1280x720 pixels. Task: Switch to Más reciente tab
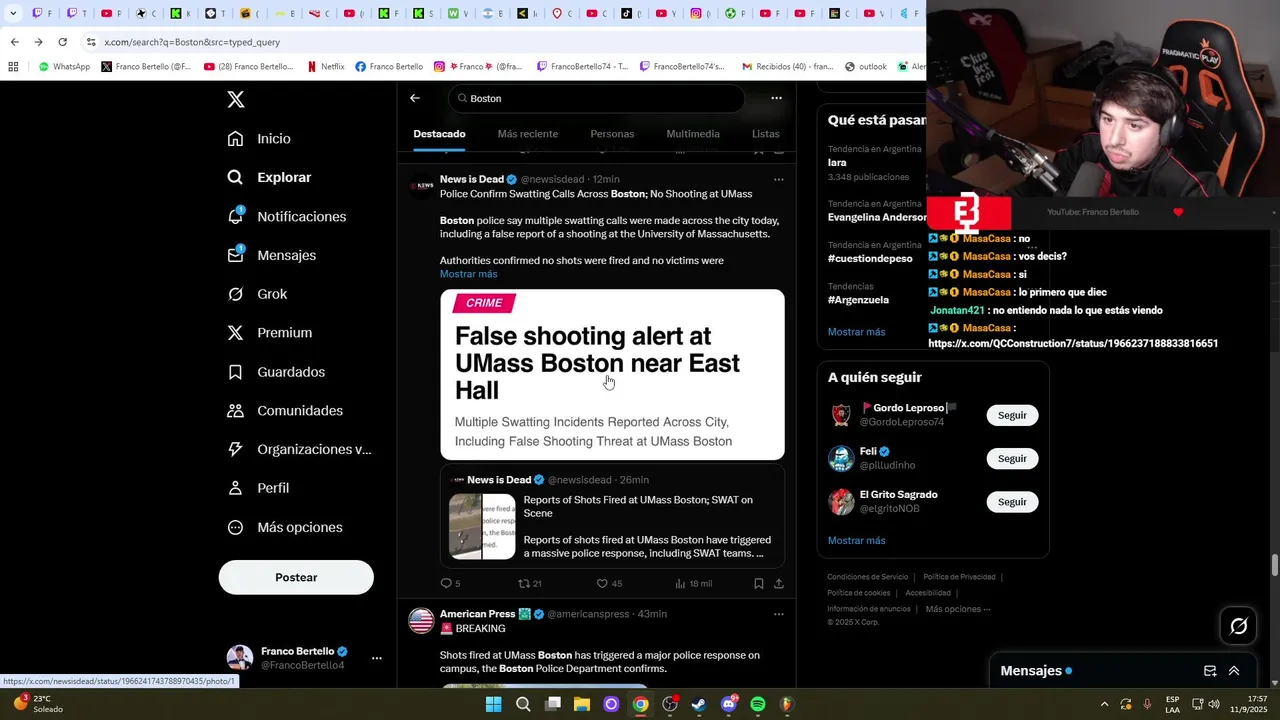(x=528, y=134)
